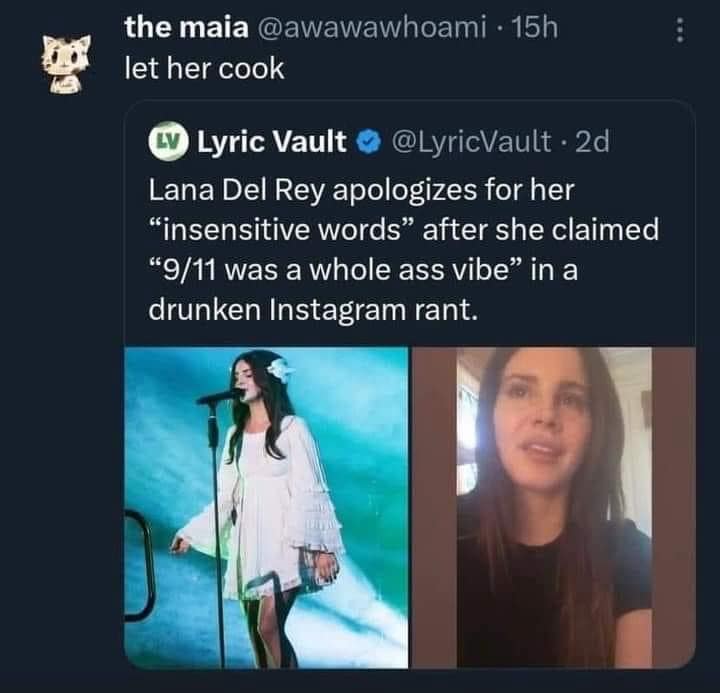Select the "let her cook" tweet text
Screen dimensions: 720x693
pos(204,70)
